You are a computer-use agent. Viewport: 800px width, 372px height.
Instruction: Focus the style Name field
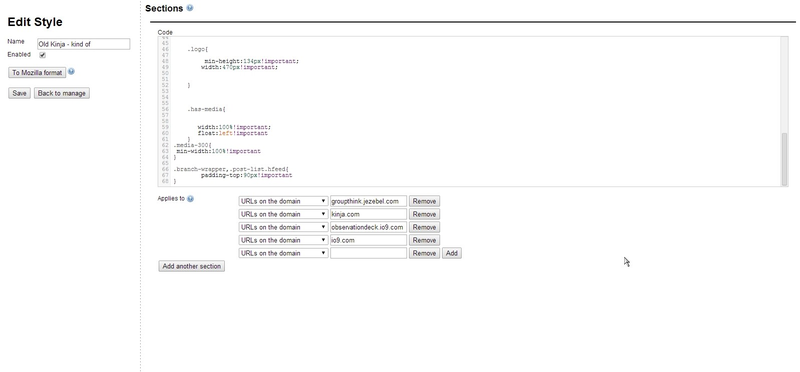84,44
